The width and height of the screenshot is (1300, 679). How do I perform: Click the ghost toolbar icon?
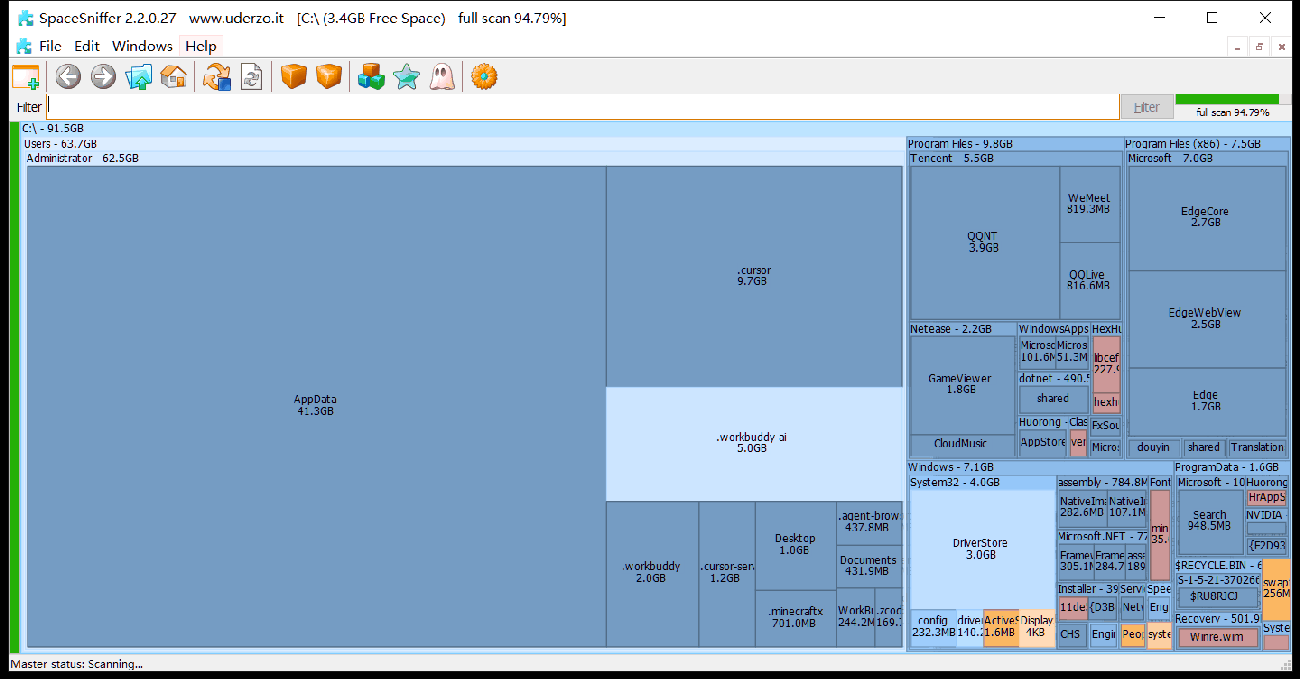441,77
